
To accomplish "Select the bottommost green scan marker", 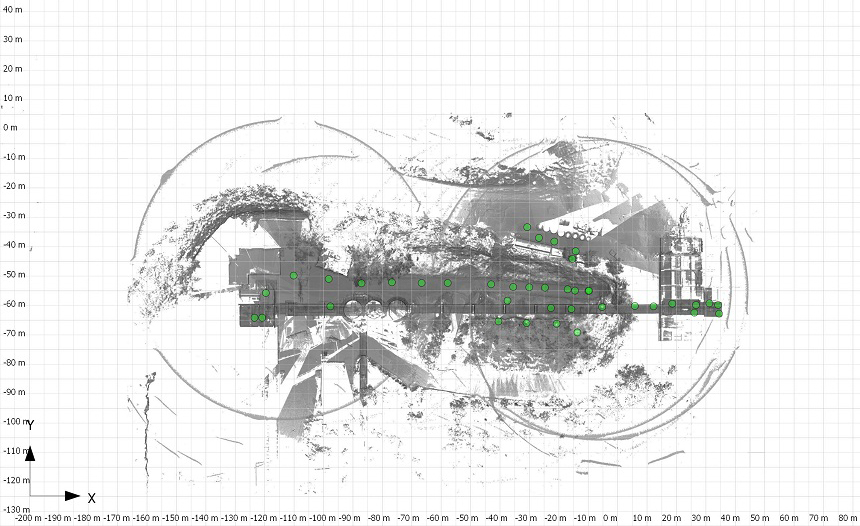I will [577, 332].
